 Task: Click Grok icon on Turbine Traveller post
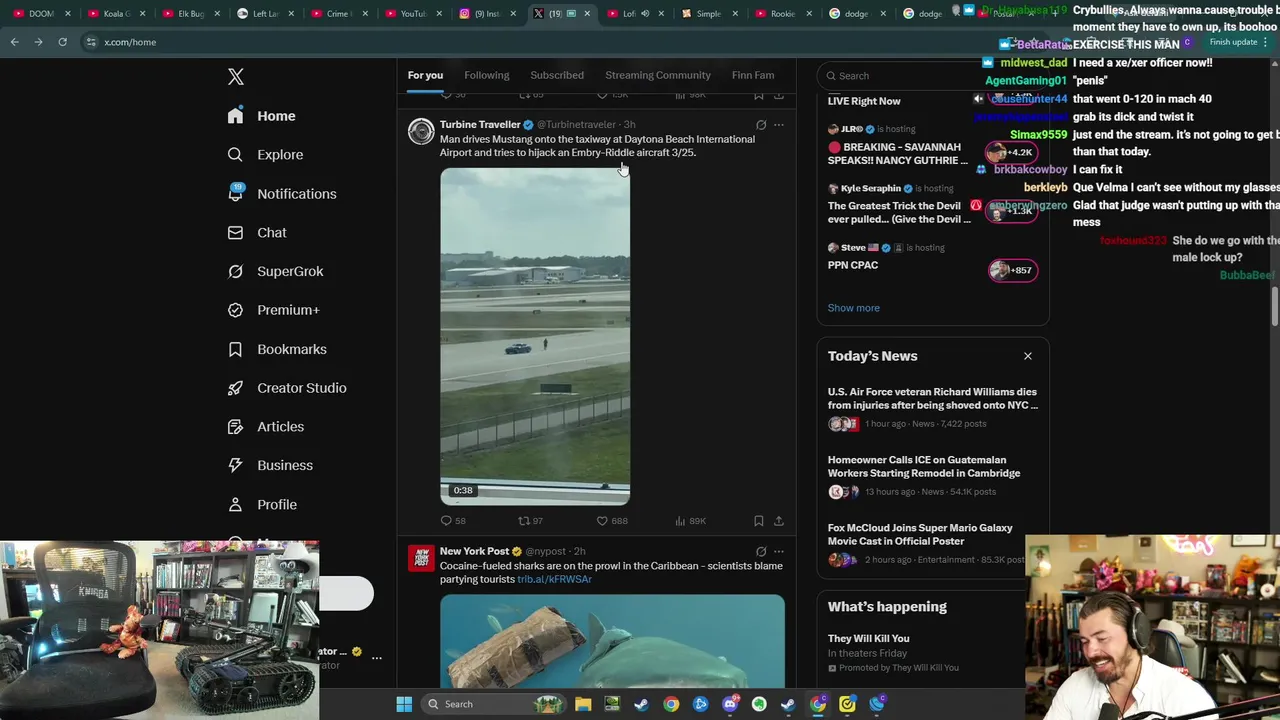pos(761,125)
